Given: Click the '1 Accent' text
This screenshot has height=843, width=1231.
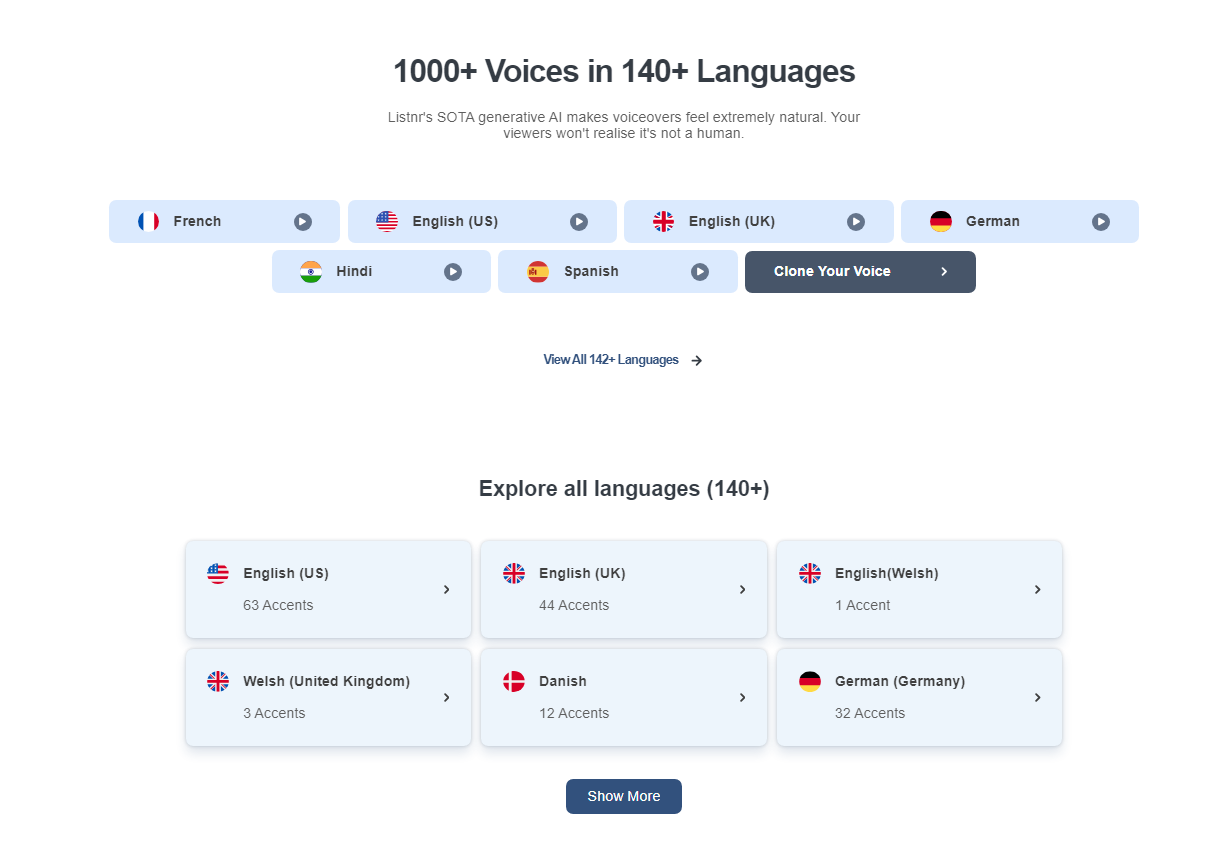Looking at the screenshot, I should pos(862,605).
